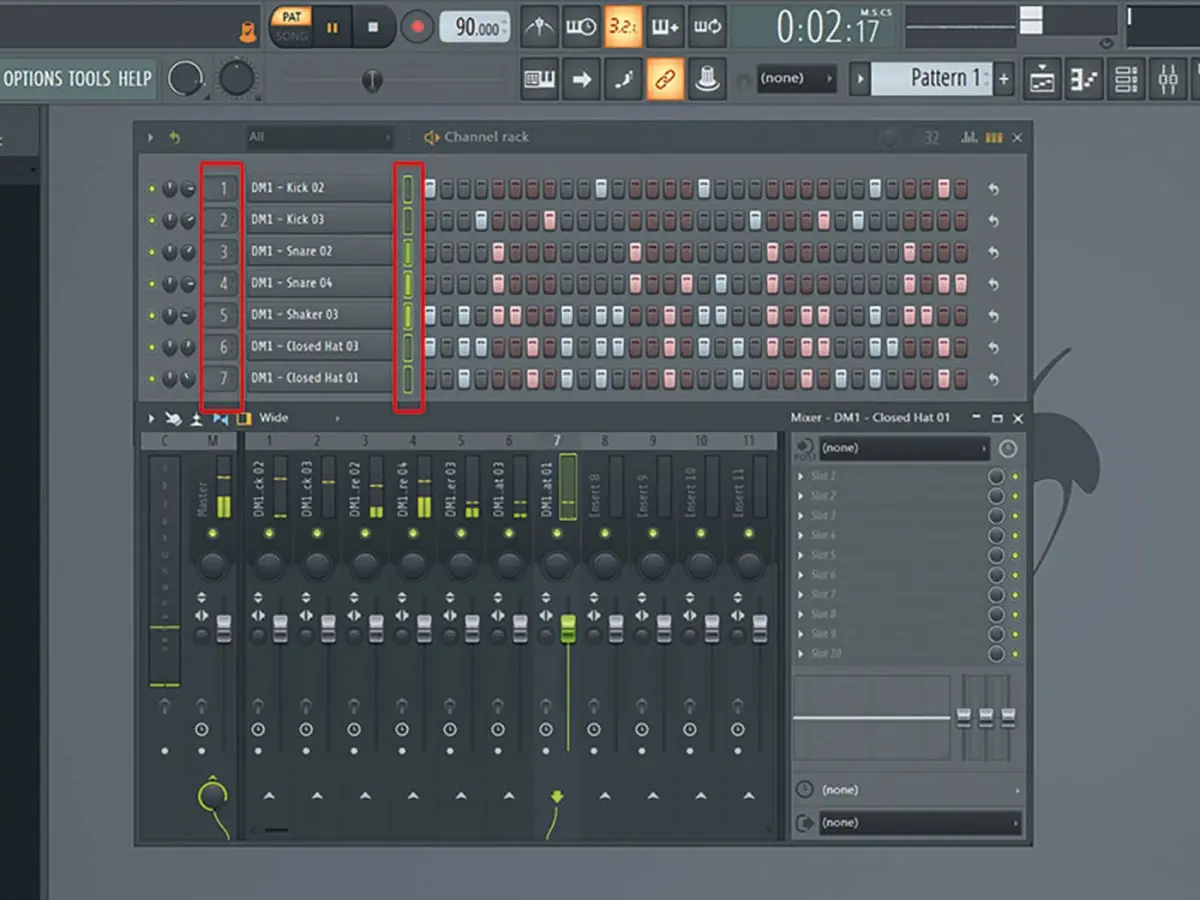Mute the DM1 - Shaker 03 channel LED

152,315
